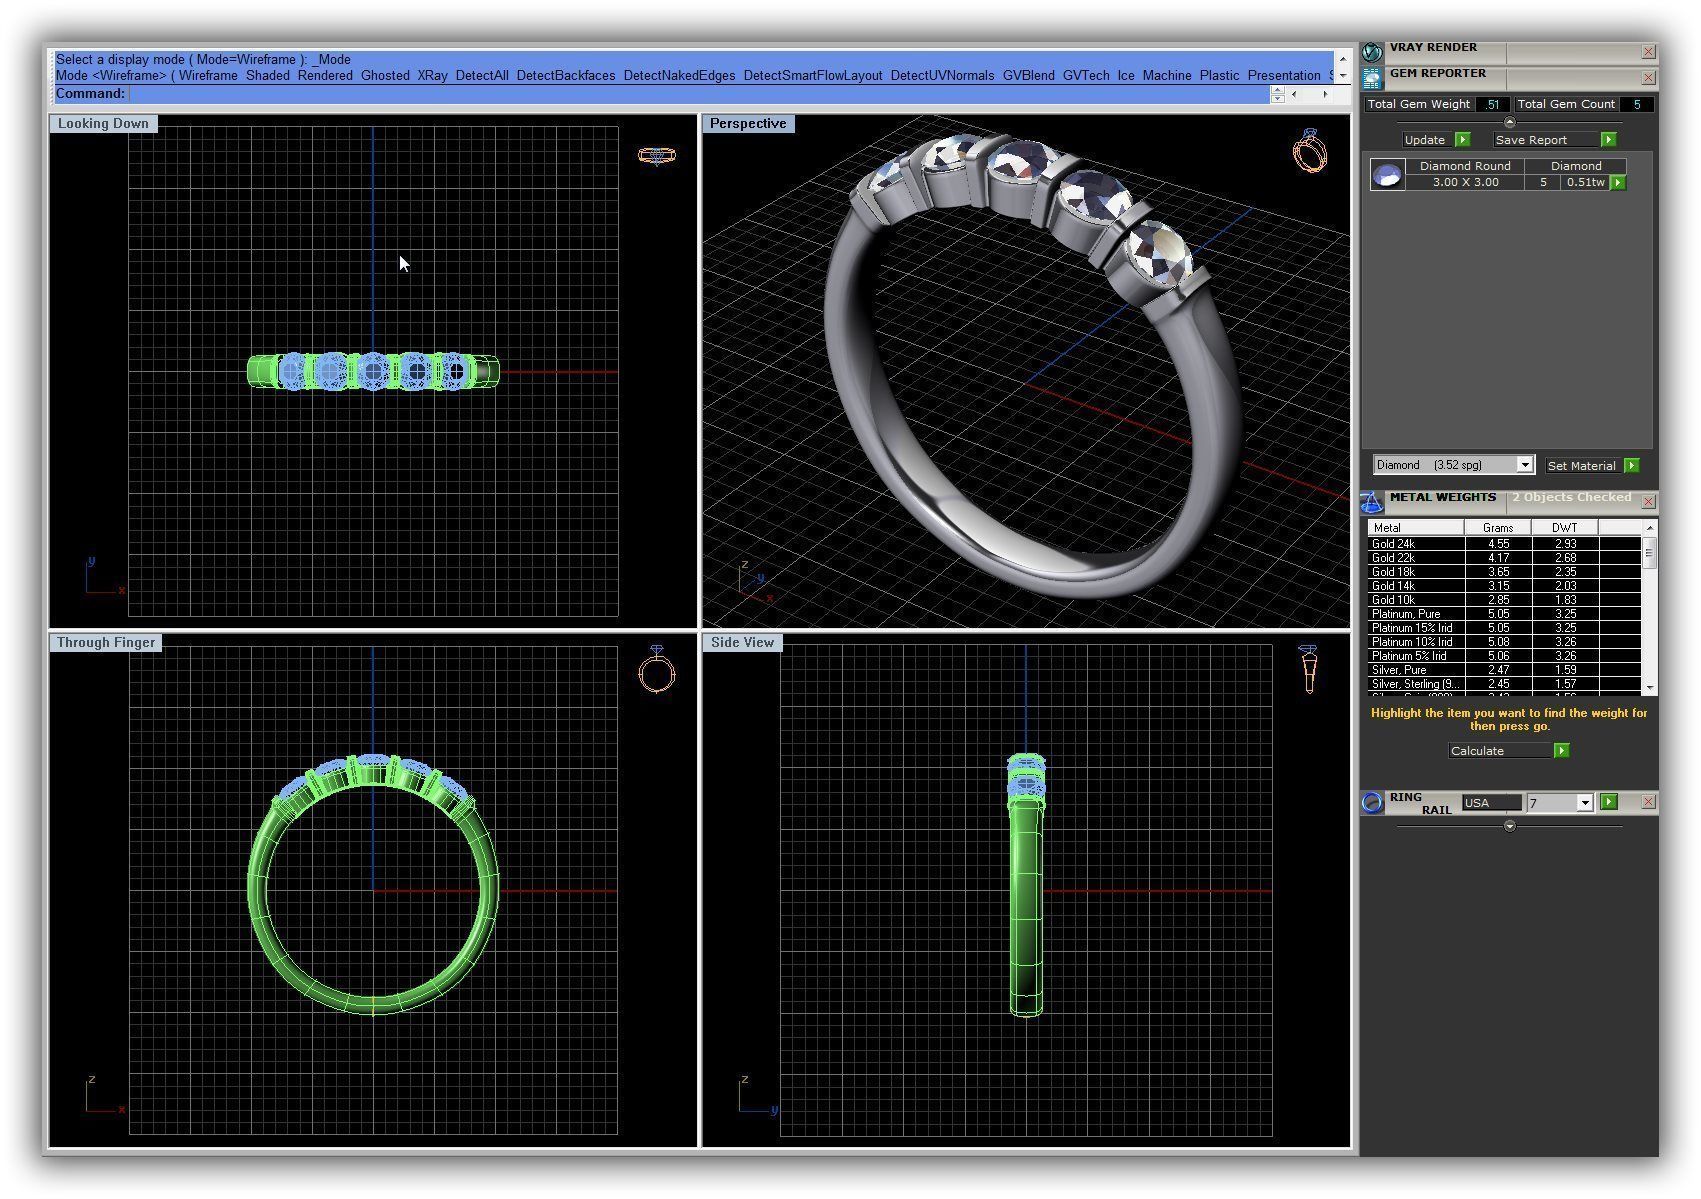Choose Ghosted mode option in command line
Viewport: 1701px width, 1199px height.
pos(385,76)
